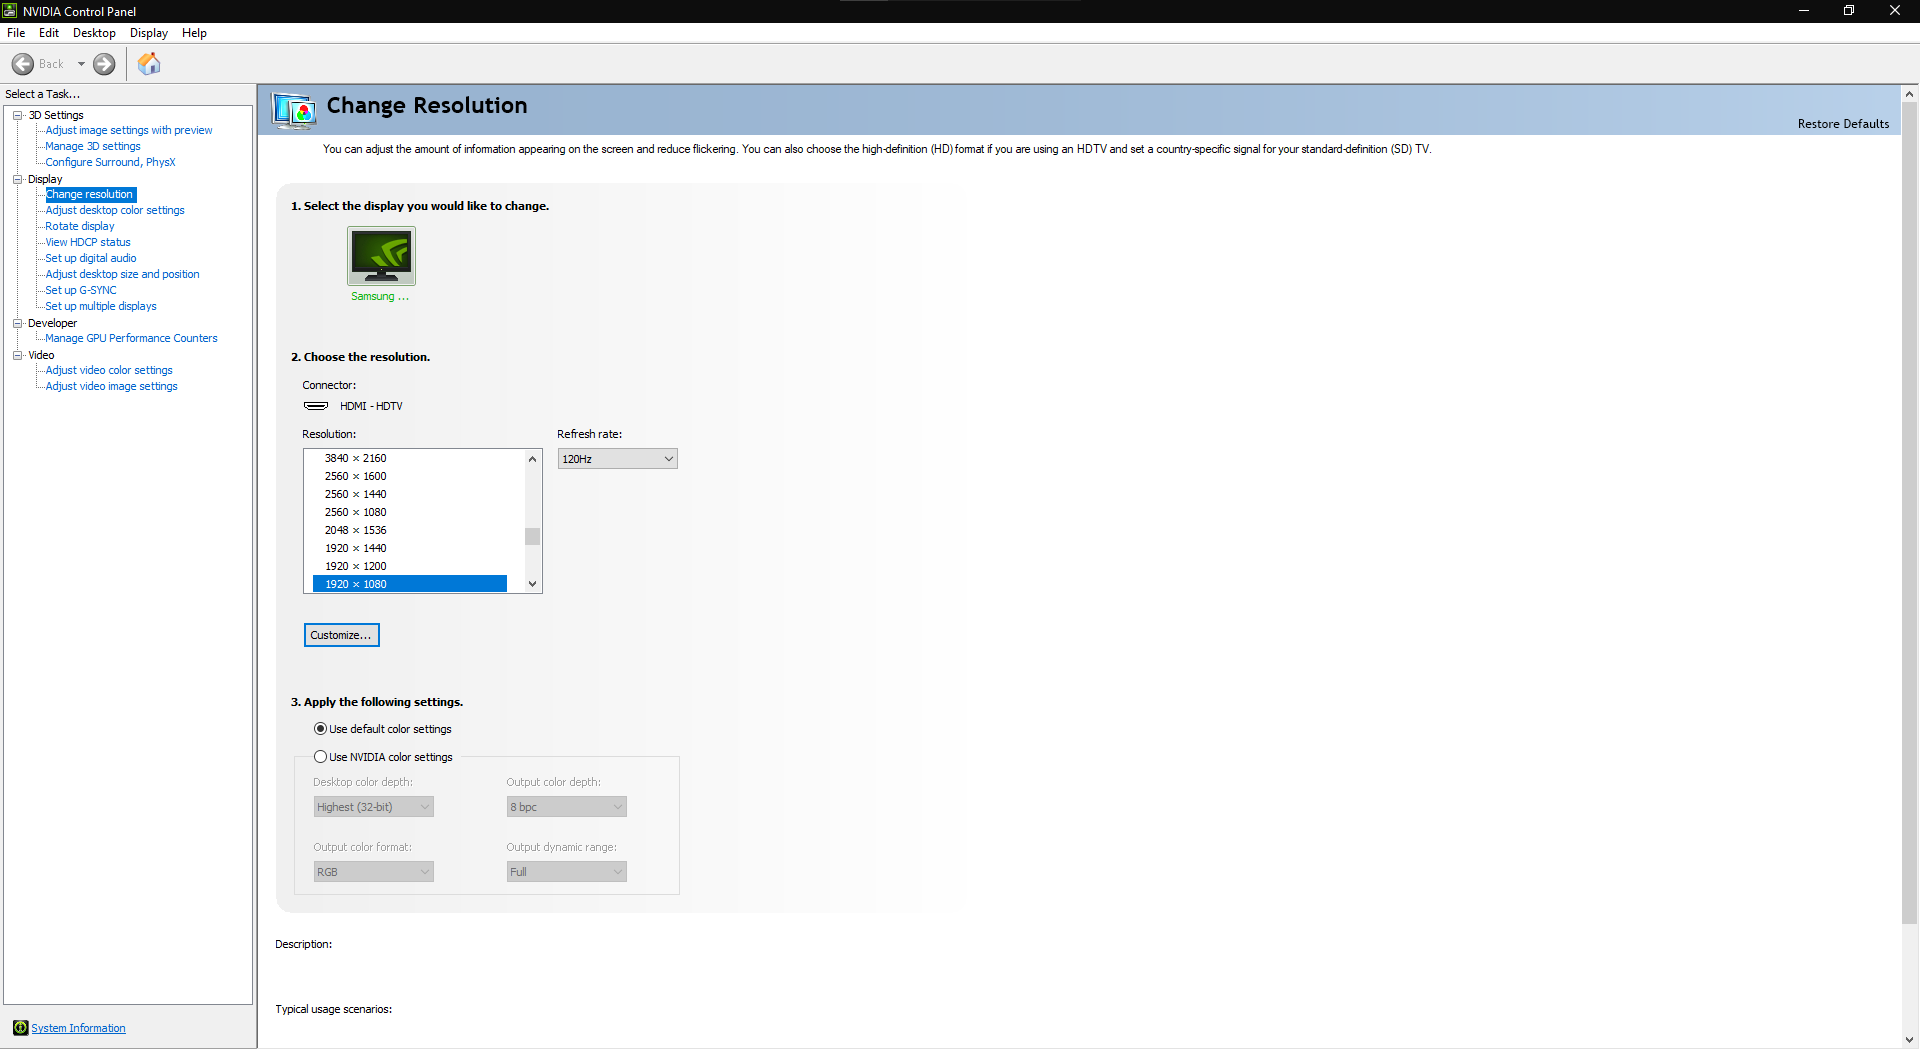The image size is (1920, 1049).
Task: Collapse the 3D Settings tree node
Action: pyautogui.click(x=17, y=115)
